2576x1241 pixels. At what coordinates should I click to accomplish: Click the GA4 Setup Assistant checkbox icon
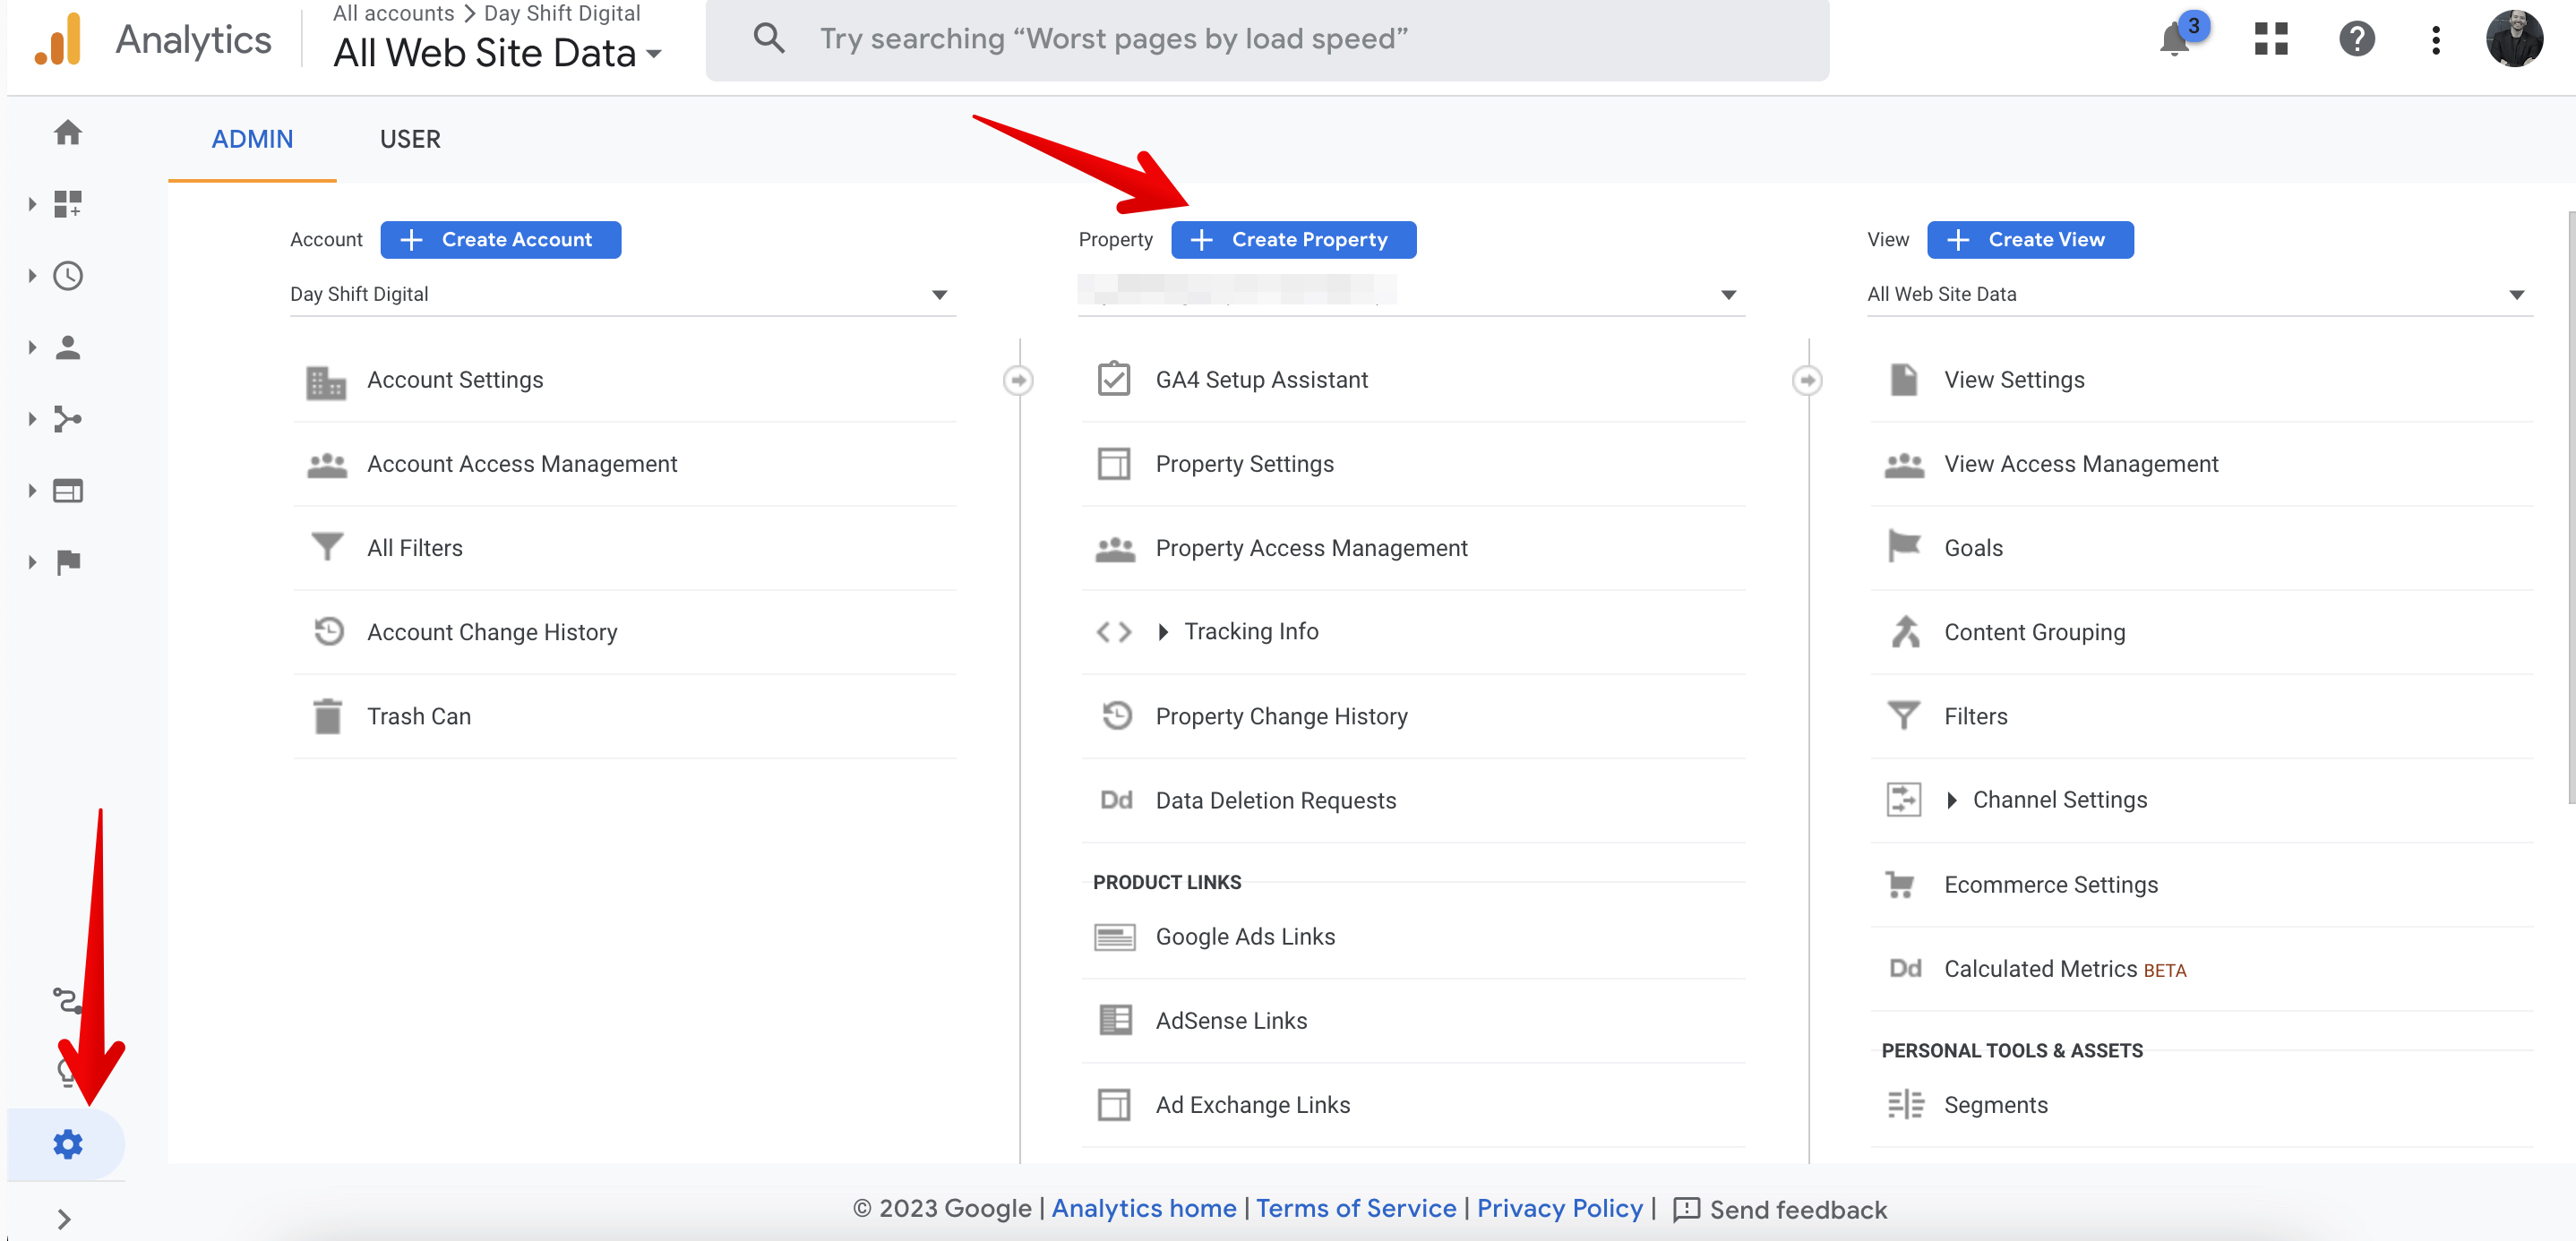pyautogui.click(x=1114, y=380)
